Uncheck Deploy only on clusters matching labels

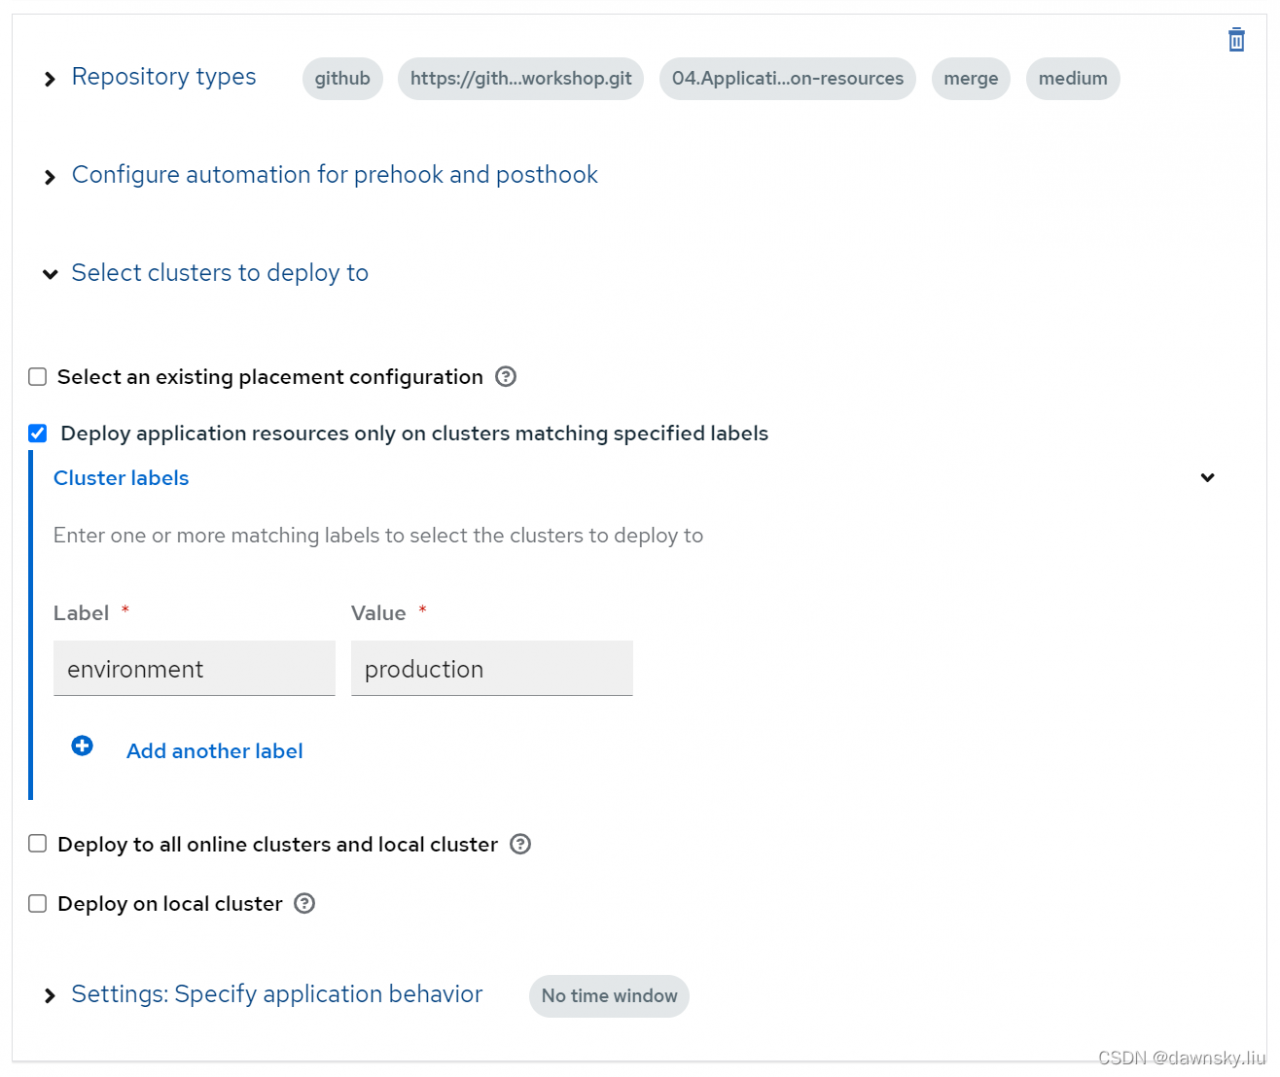(x=38, y=433)
